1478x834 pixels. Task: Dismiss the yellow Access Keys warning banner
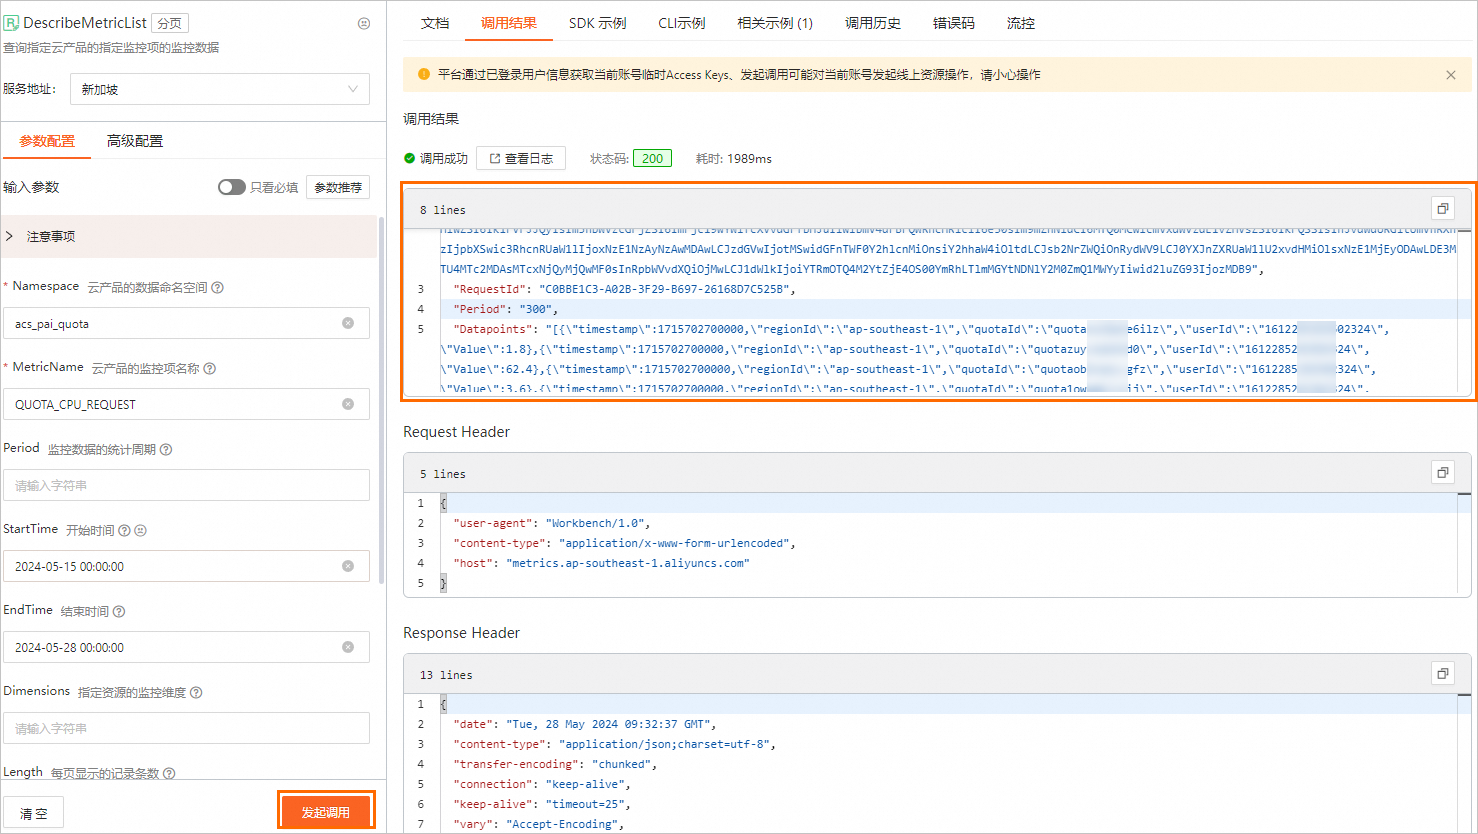pos(1451,75)
